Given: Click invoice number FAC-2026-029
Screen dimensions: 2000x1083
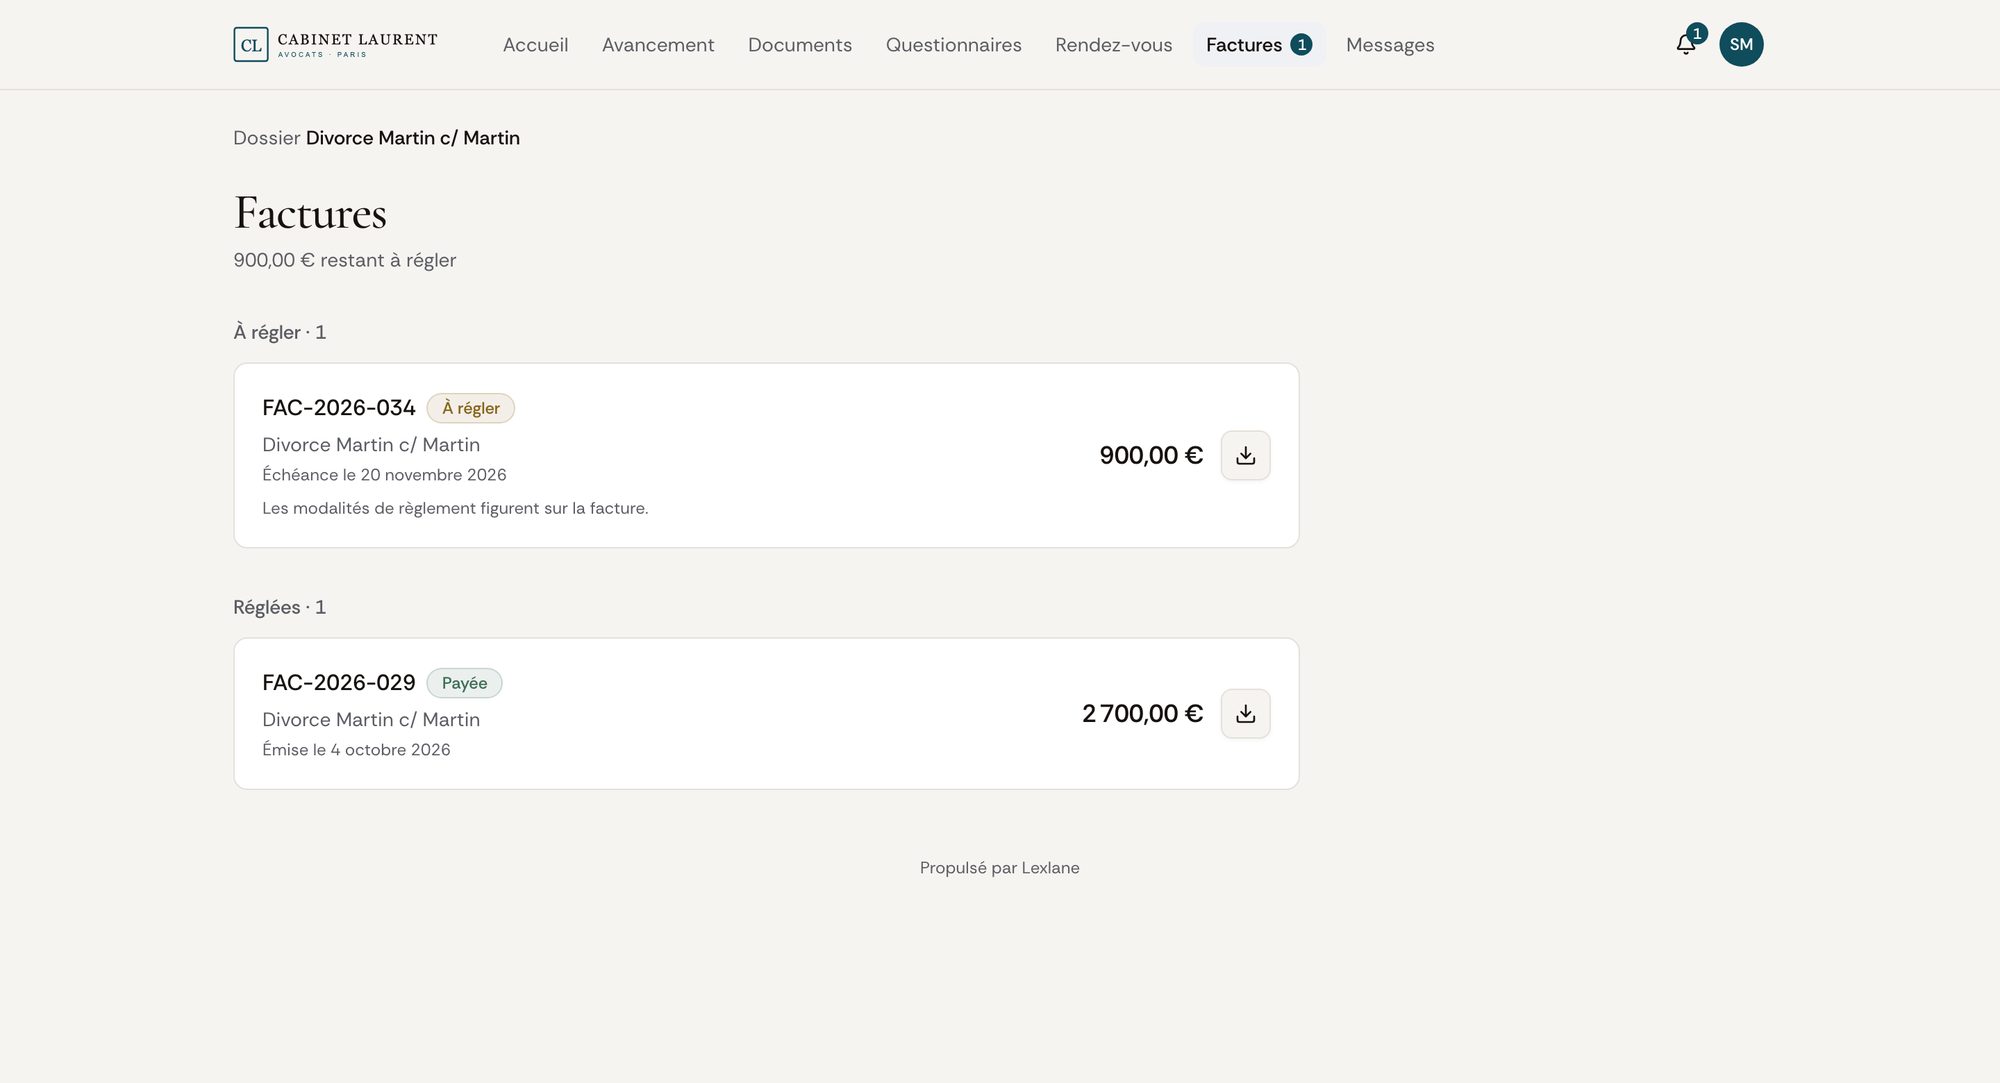Looking at the screenshot, I should pos(338,683).
